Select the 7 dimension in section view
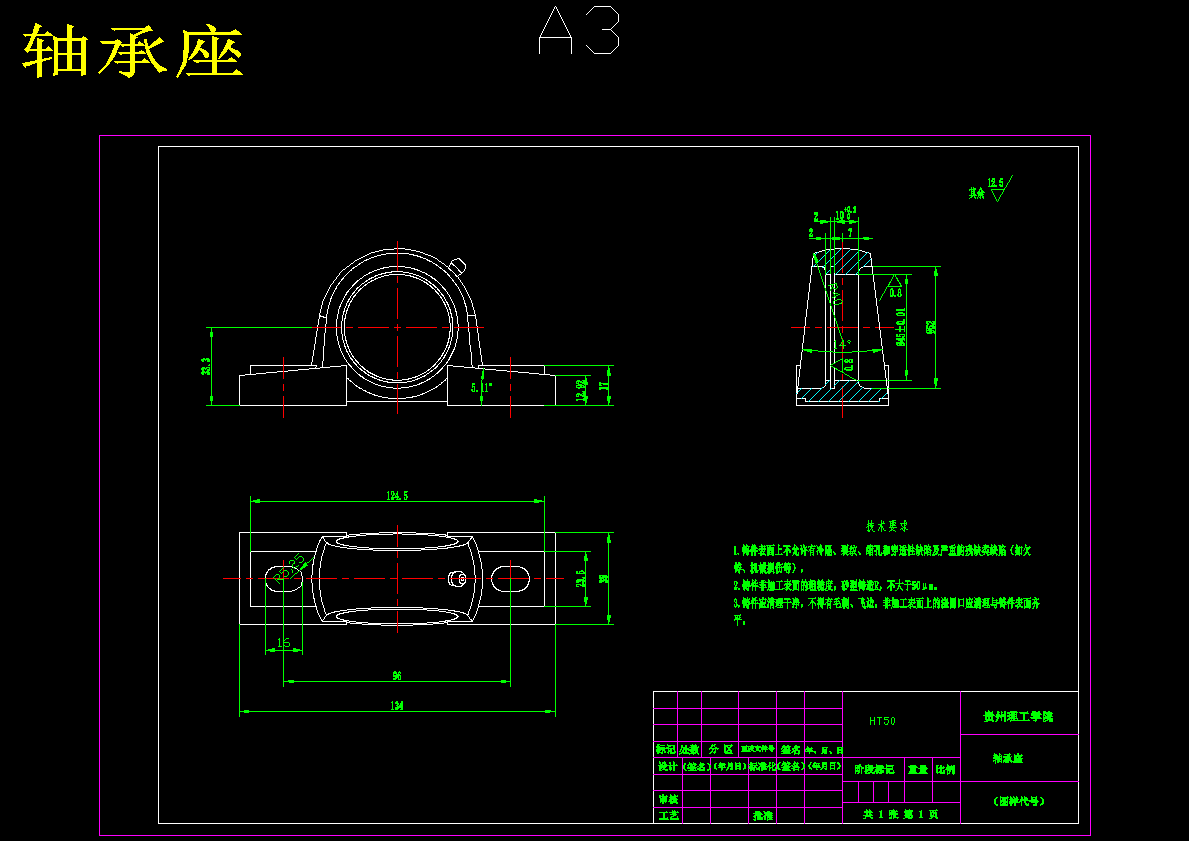Viewport: 1189px width, 841px height. (x=850, y=231)
